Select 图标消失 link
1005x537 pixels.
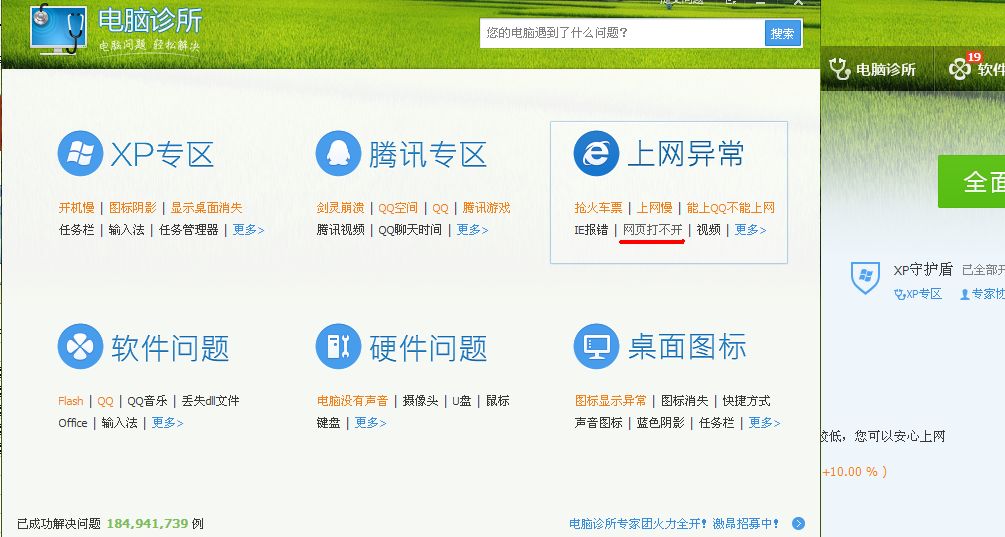[685, 401]
